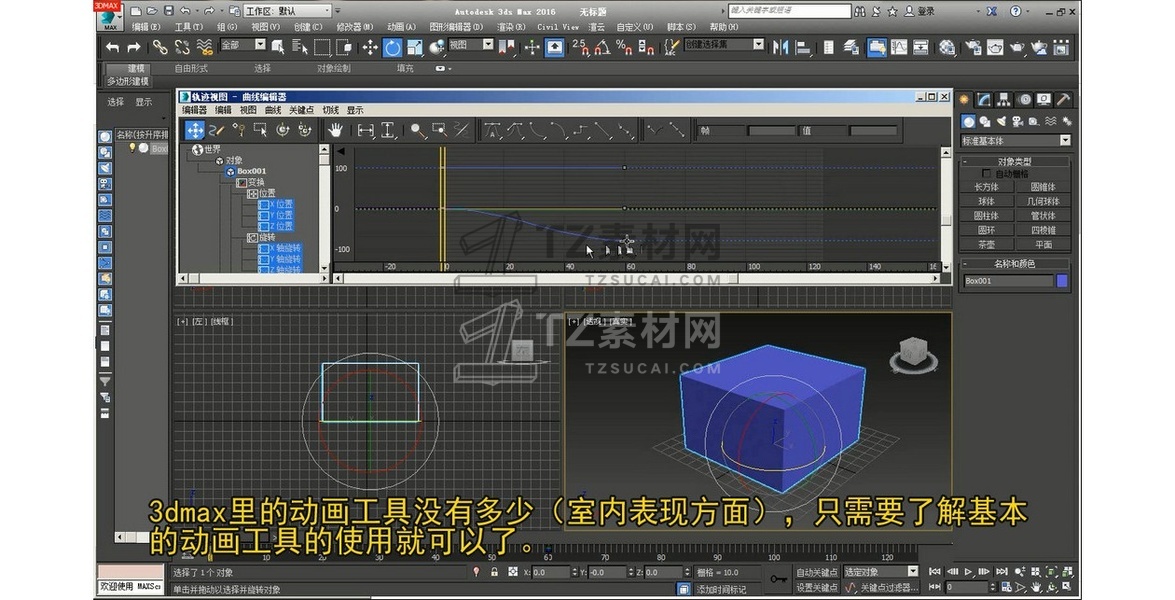Open the Mirror tool
Viewport: 1175px width, 600px height.
[x=780, y=47]
